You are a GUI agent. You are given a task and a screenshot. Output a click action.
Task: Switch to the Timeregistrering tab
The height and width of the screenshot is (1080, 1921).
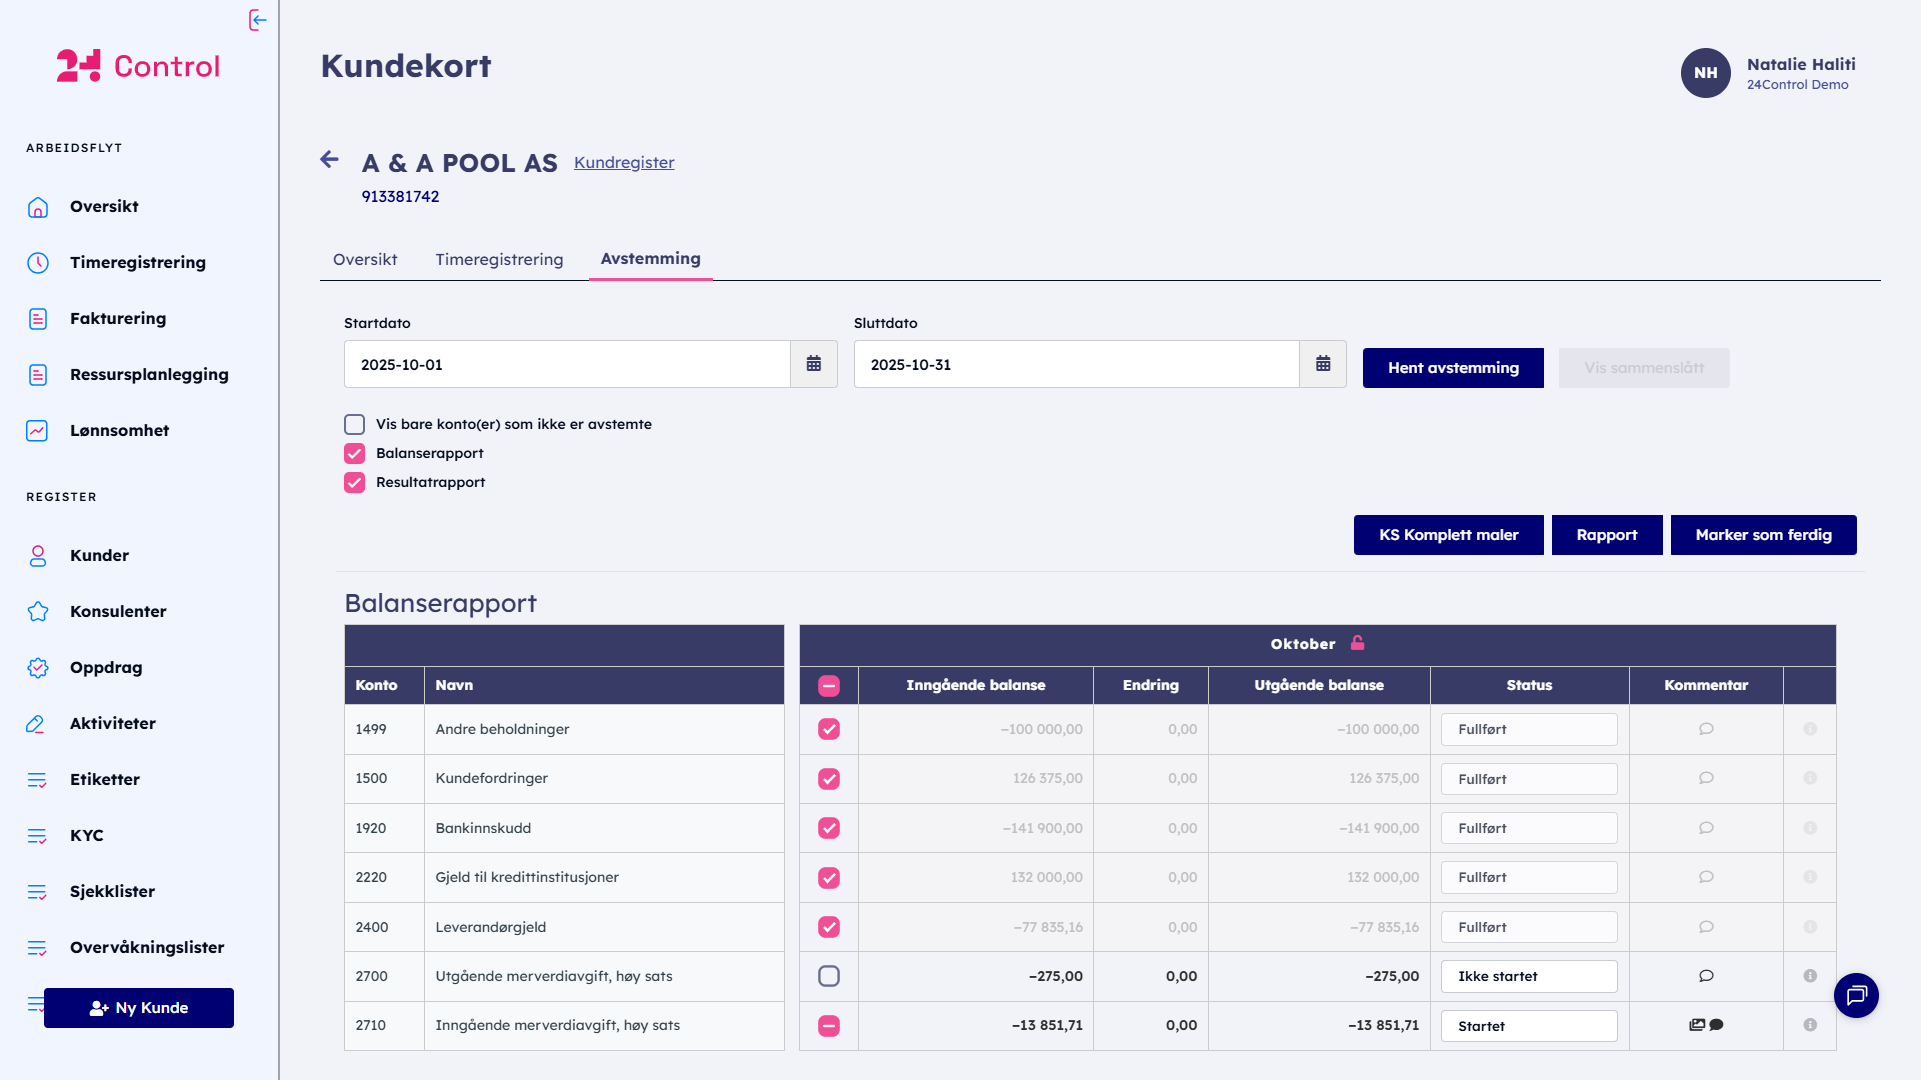(499, 259)
